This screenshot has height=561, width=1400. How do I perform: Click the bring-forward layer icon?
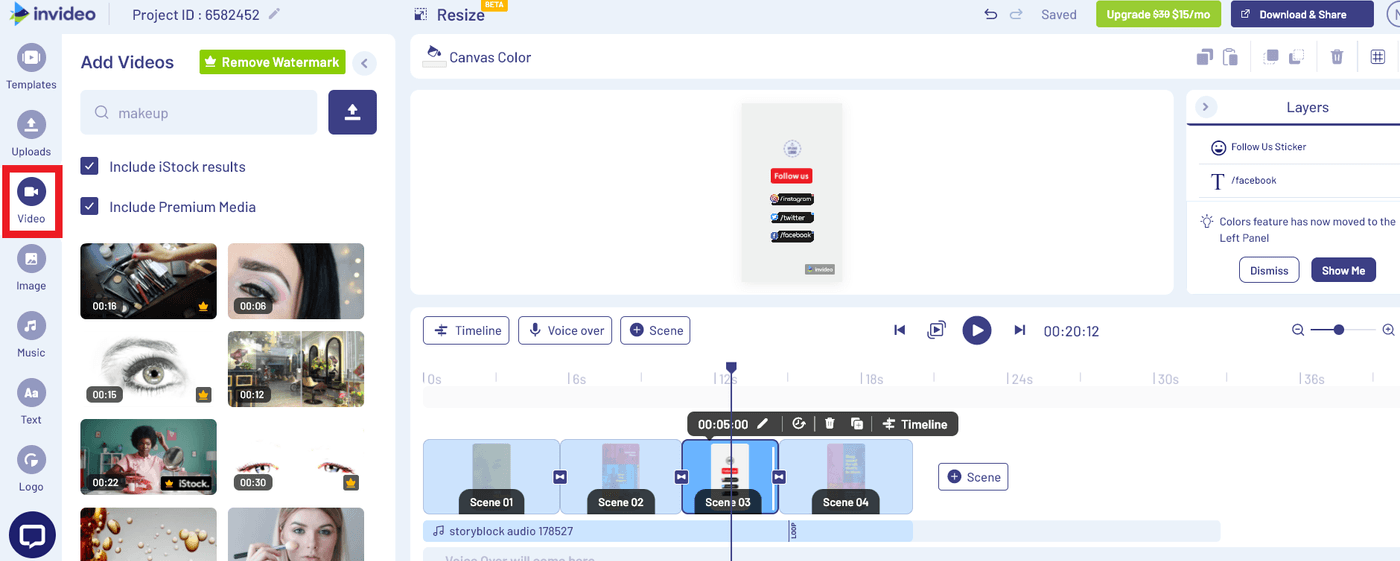[x=1270, y=57]
